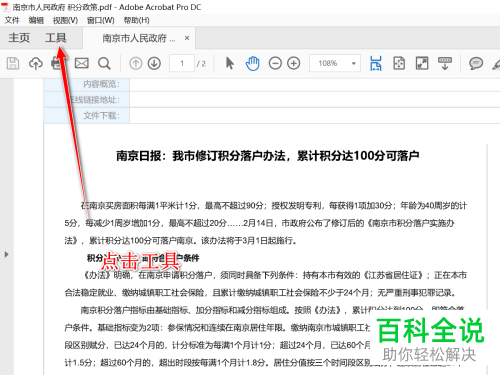Choose the selection arrow cursor tool
The image size is (500, 375).
pos(230,63)
